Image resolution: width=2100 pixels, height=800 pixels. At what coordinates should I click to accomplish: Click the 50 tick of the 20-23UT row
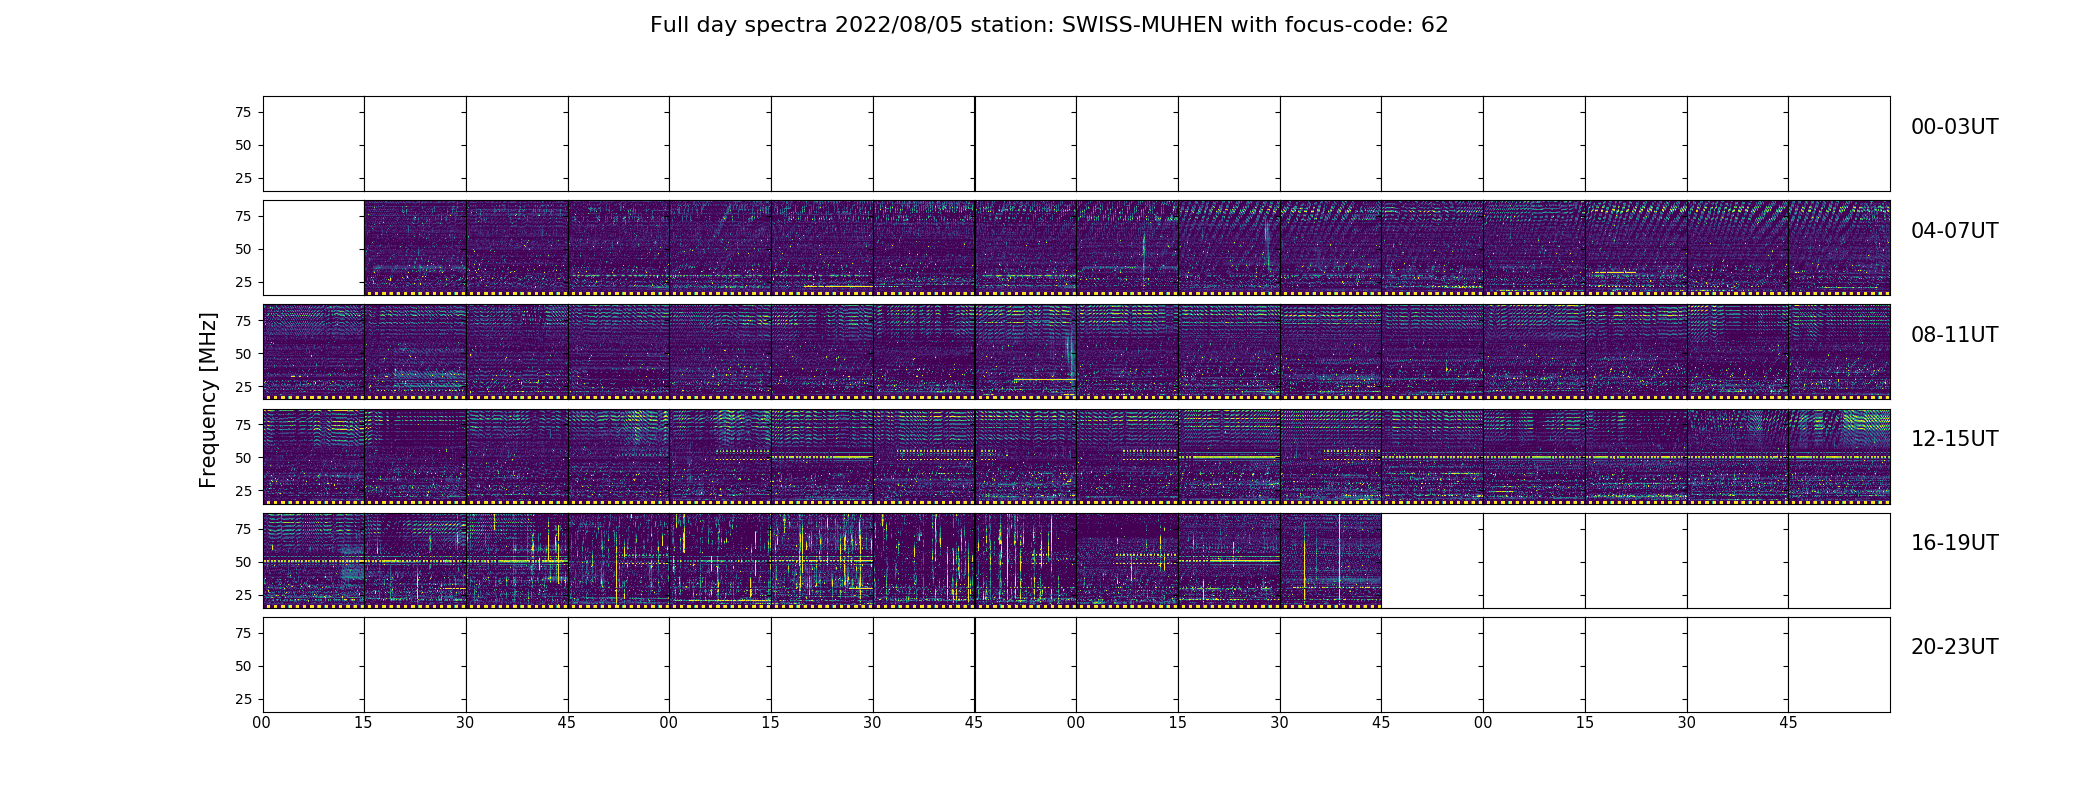[243, 666]
